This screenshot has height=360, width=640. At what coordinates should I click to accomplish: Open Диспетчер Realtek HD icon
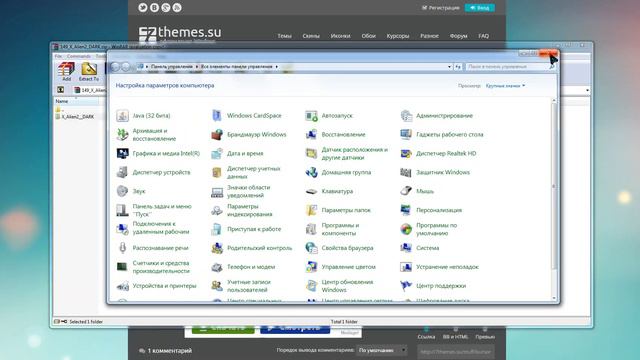click(406, 153)
